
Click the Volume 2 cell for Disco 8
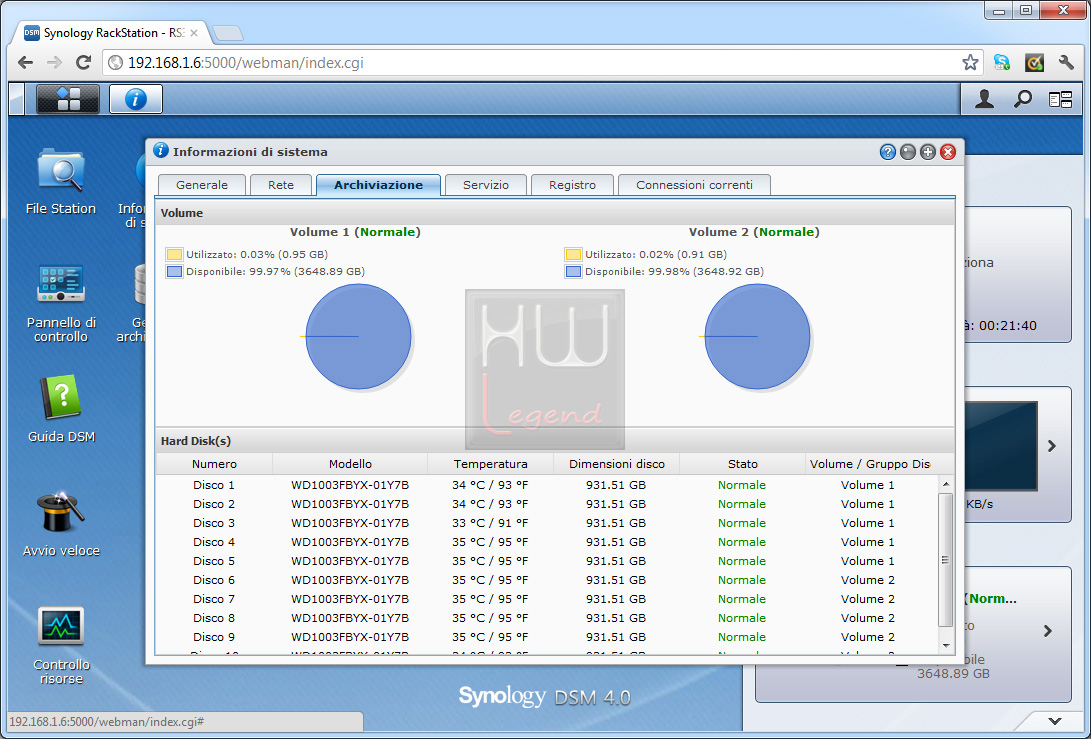pyautogui.click(x=868, y=618)
